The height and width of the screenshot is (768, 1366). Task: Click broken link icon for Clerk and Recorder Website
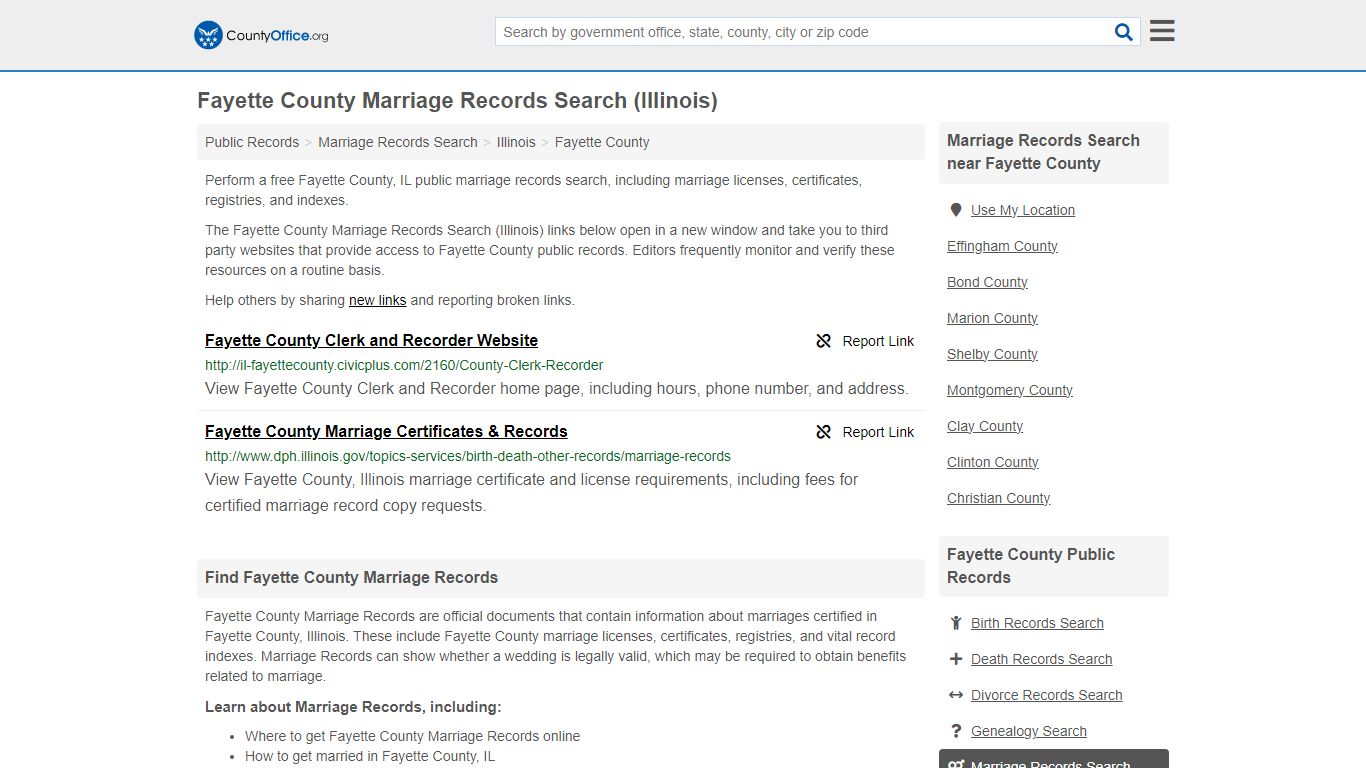[824, 341]
